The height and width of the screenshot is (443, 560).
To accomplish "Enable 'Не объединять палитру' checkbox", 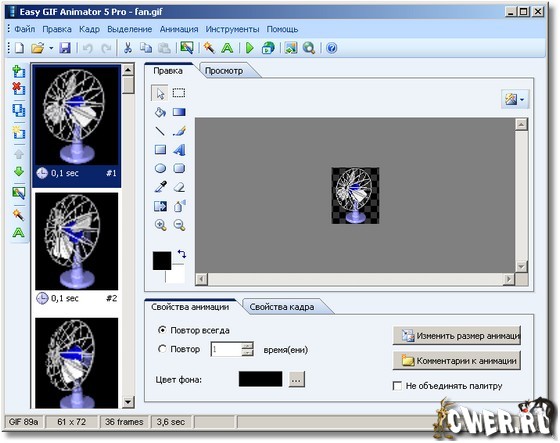I will [397, 386].
